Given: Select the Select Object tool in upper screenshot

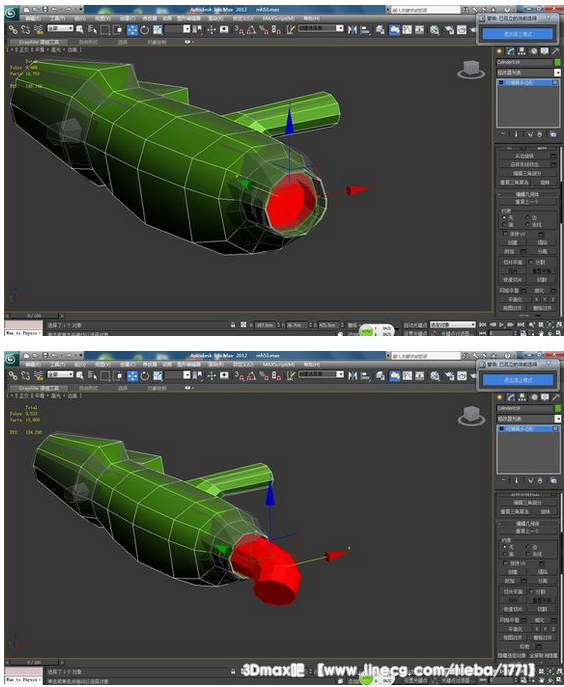Looking at the screenshot, I should [x=80, y=29].
